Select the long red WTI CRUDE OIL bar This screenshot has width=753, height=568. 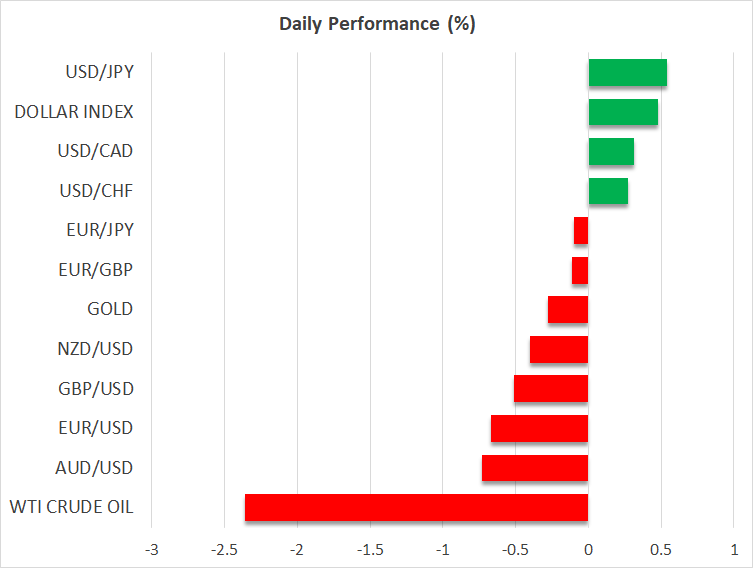[x=416, y=507]
